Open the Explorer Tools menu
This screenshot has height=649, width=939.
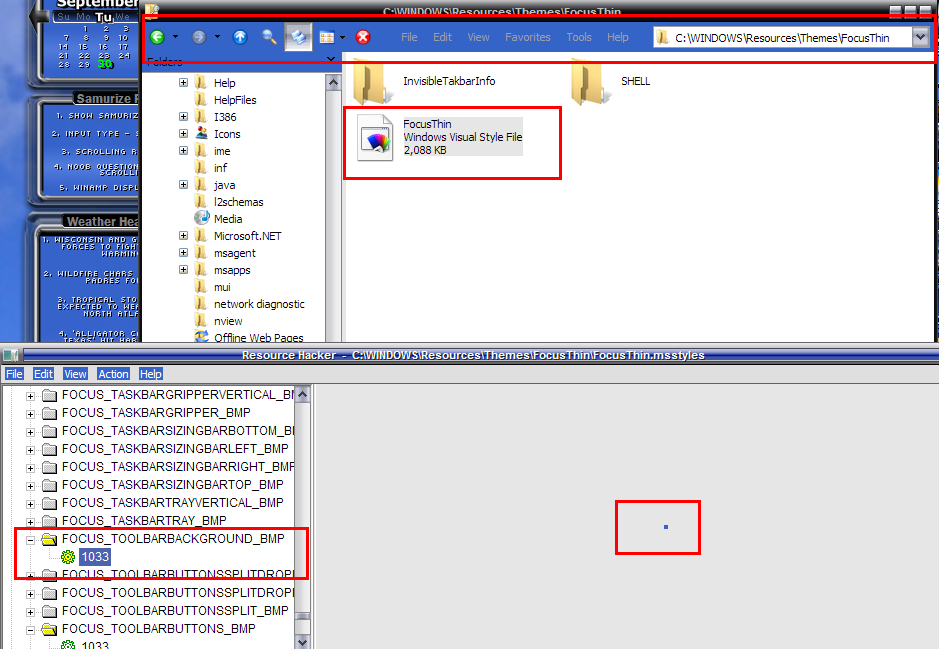coord(579,37)
